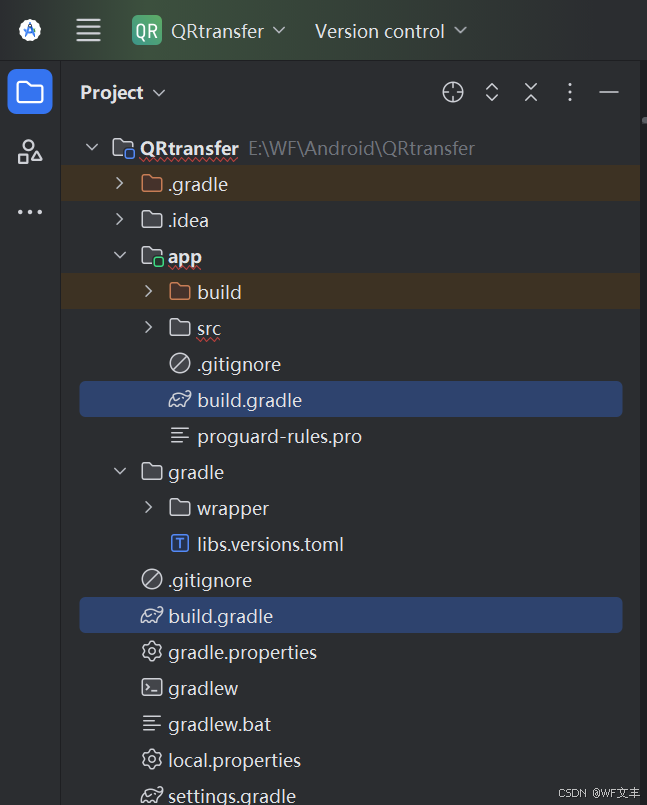Show more tool windows
The width and height of the screenshot is (647, 805).
coord(30,212)
